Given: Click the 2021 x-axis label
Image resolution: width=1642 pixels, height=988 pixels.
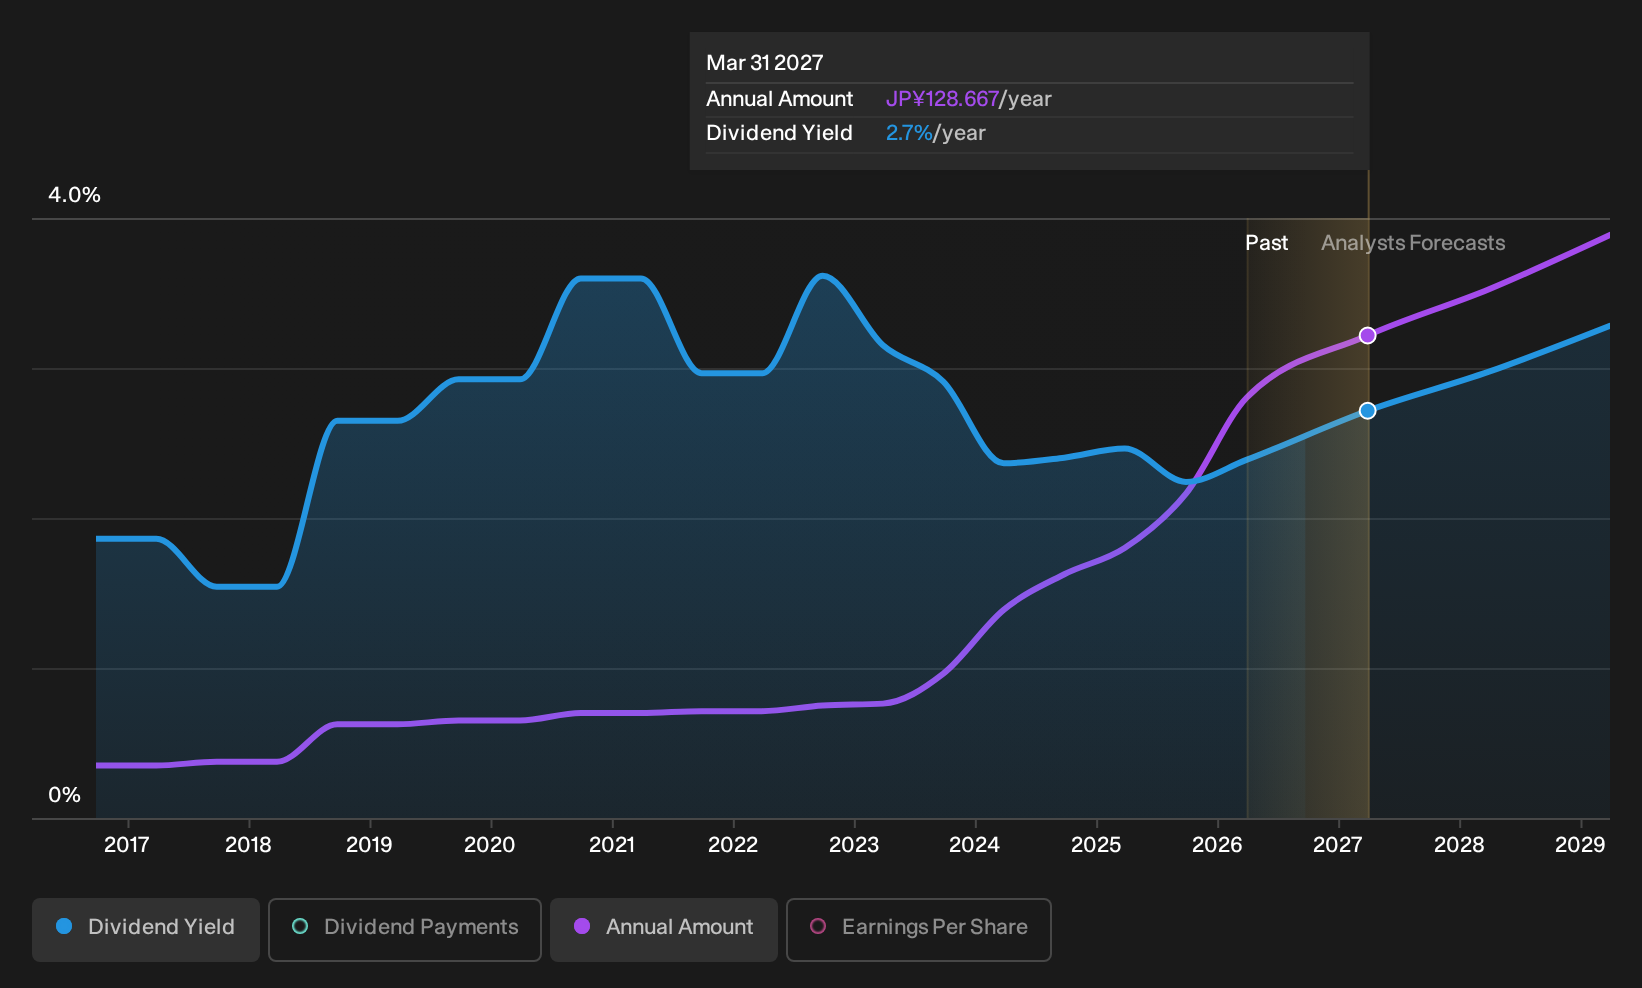Looking at the screenshot, I should [612, 845].
